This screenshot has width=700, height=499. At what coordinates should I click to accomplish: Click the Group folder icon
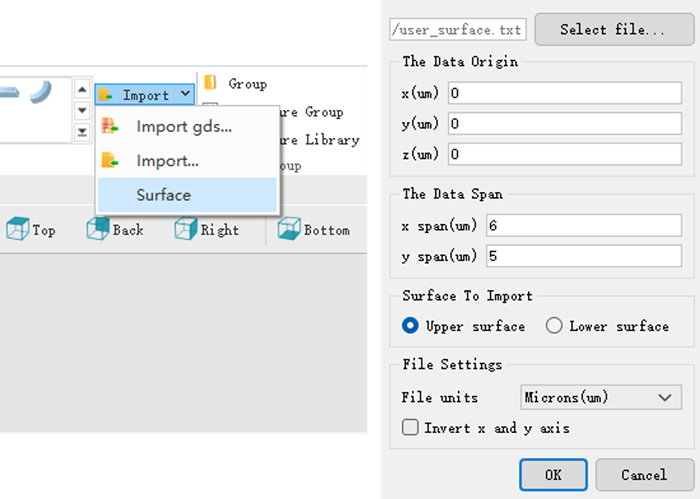pyautogui.click(x=210, y=83)
